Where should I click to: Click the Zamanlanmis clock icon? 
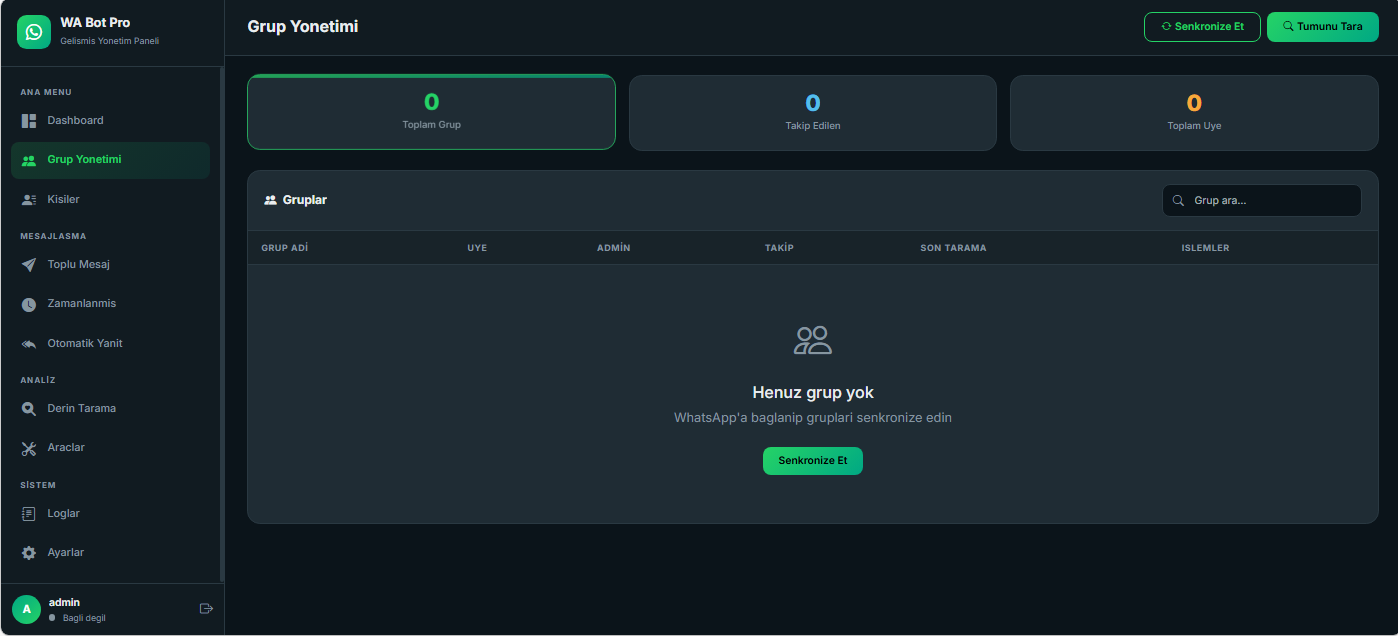[x=29, y=304]
